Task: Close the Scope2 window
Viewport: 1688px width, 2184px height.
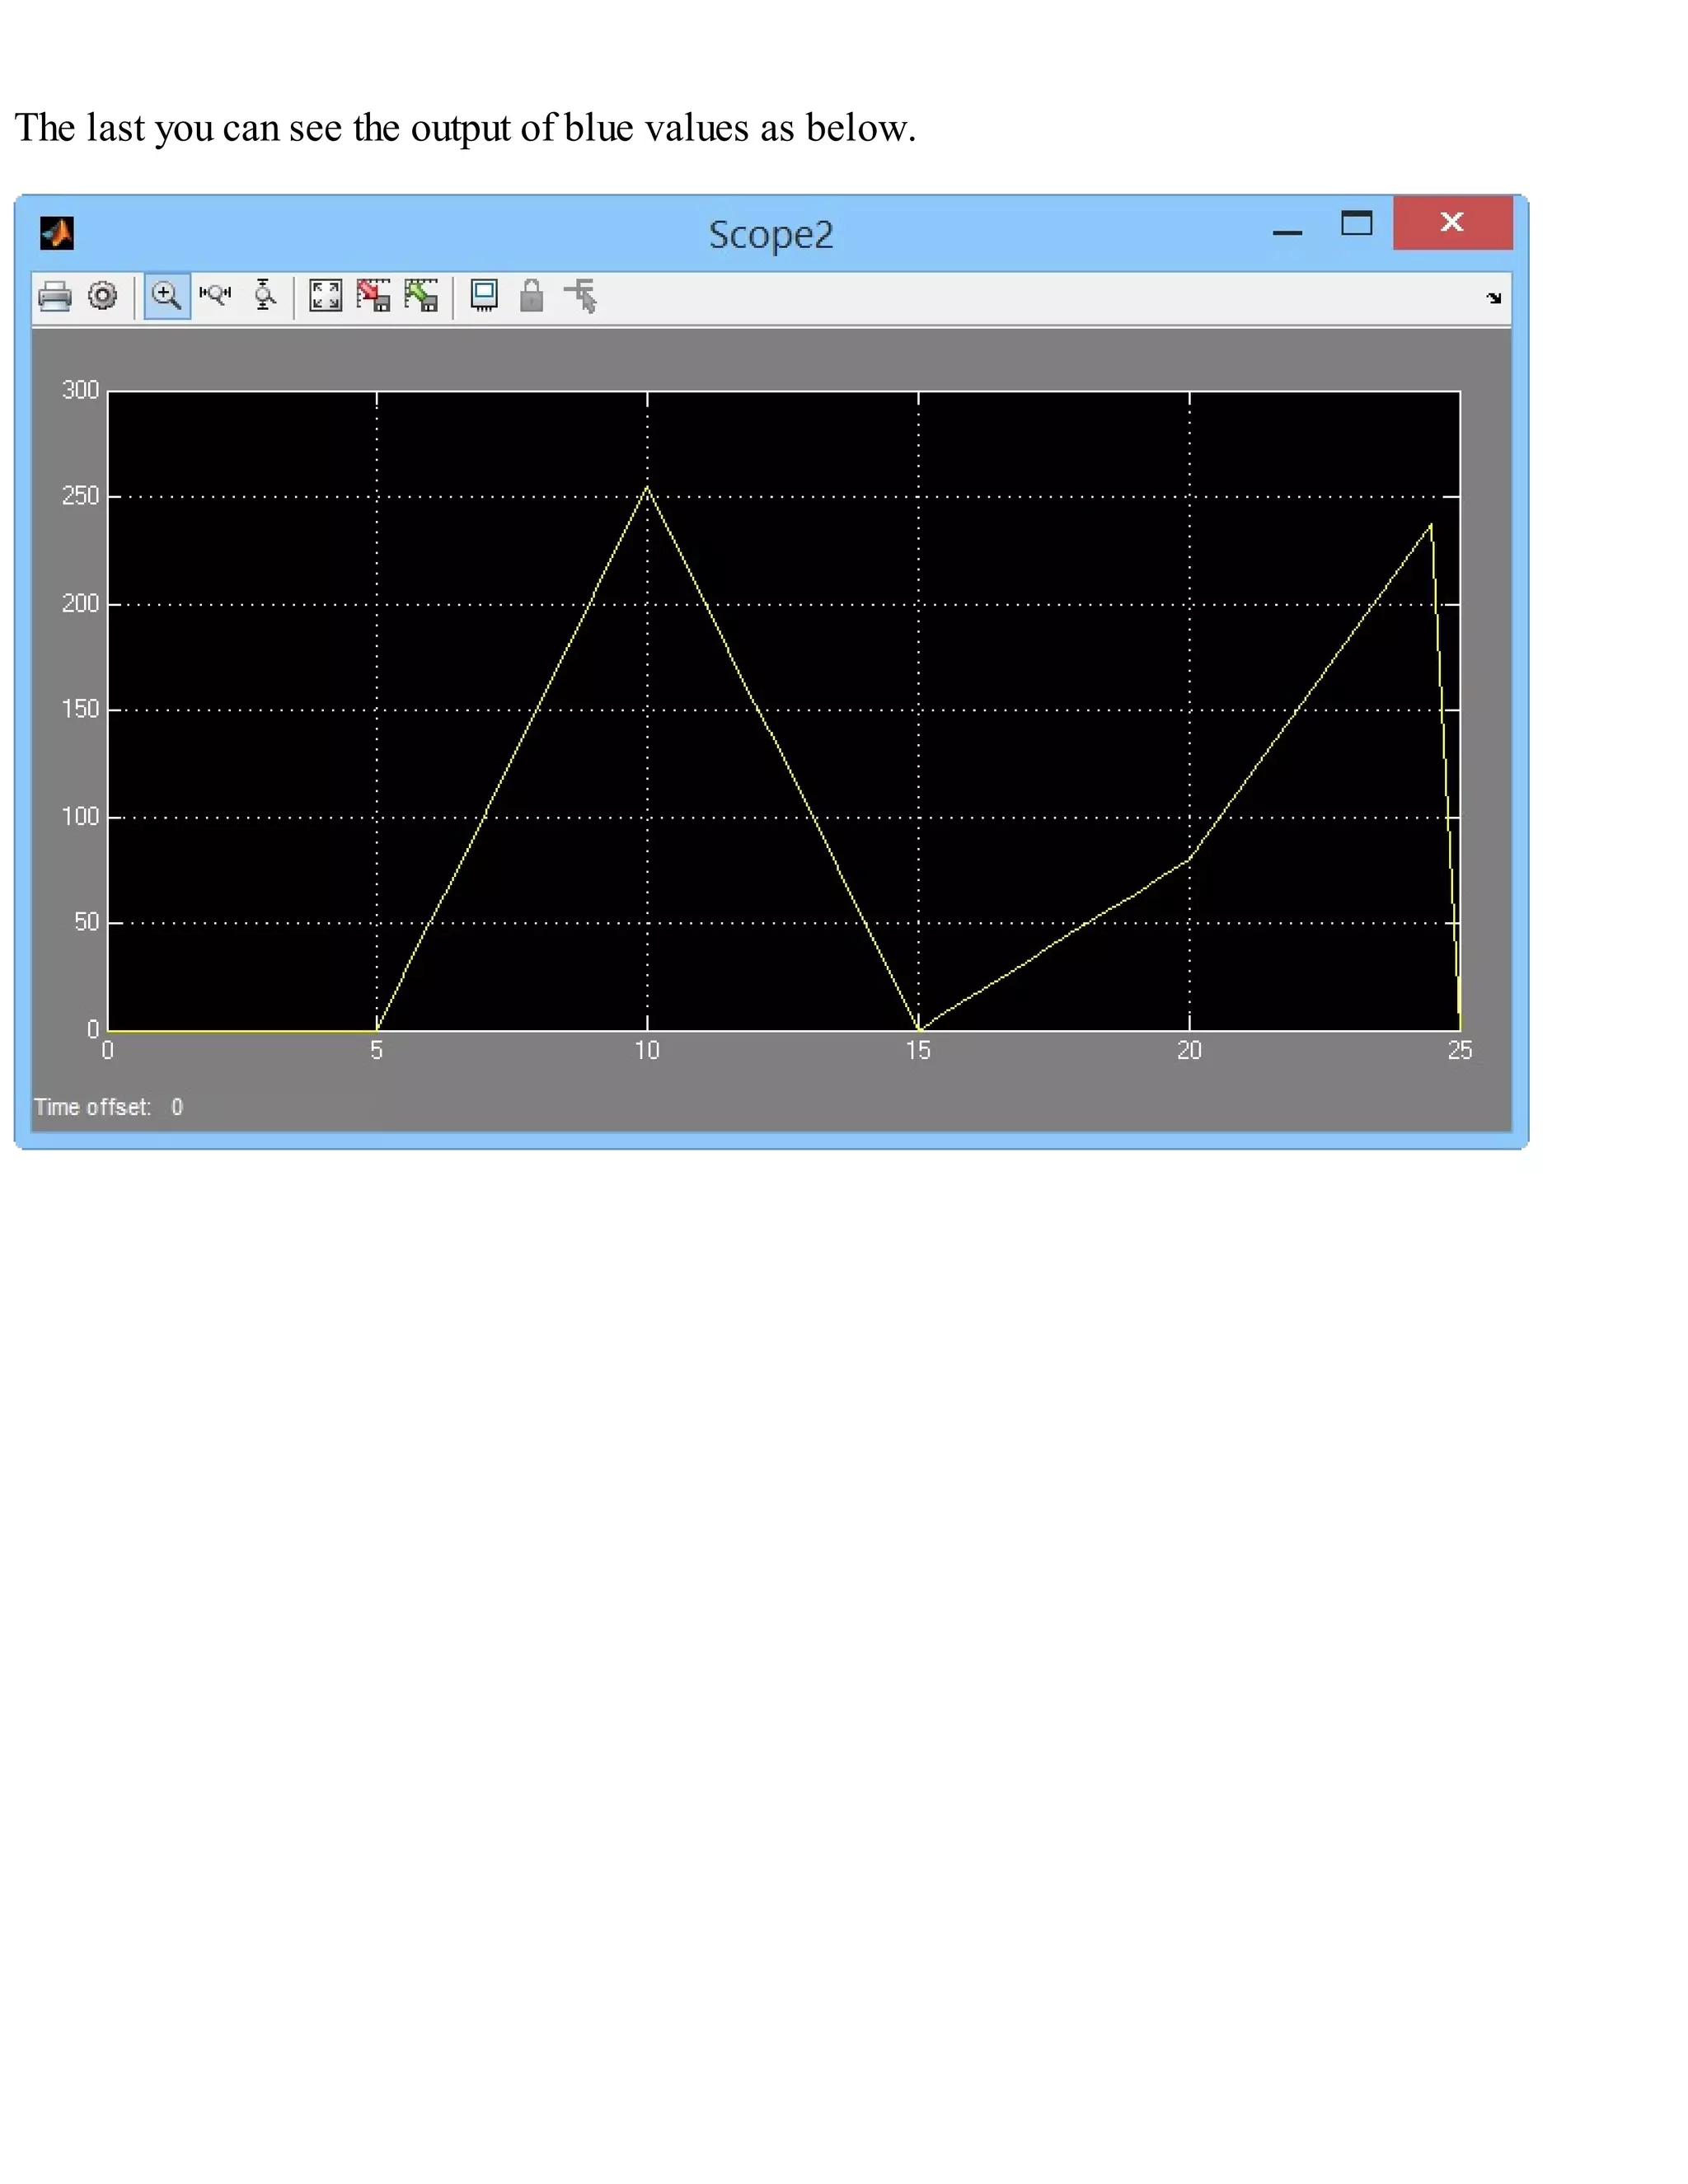Action: click(1452, 222)
